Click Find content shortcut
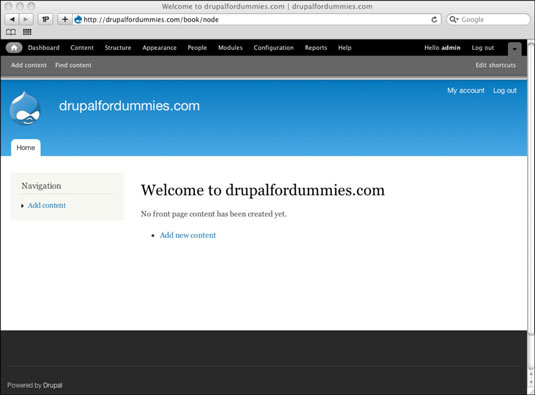 click(73, 65)
